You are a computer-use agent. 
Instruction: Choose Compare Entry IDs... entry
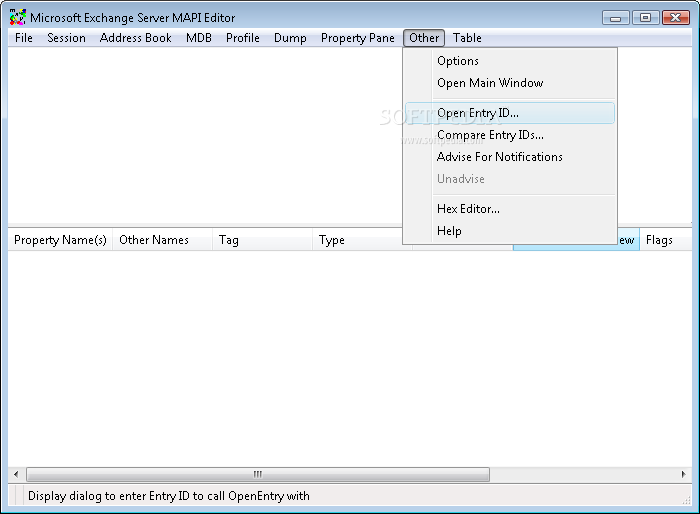509,135
